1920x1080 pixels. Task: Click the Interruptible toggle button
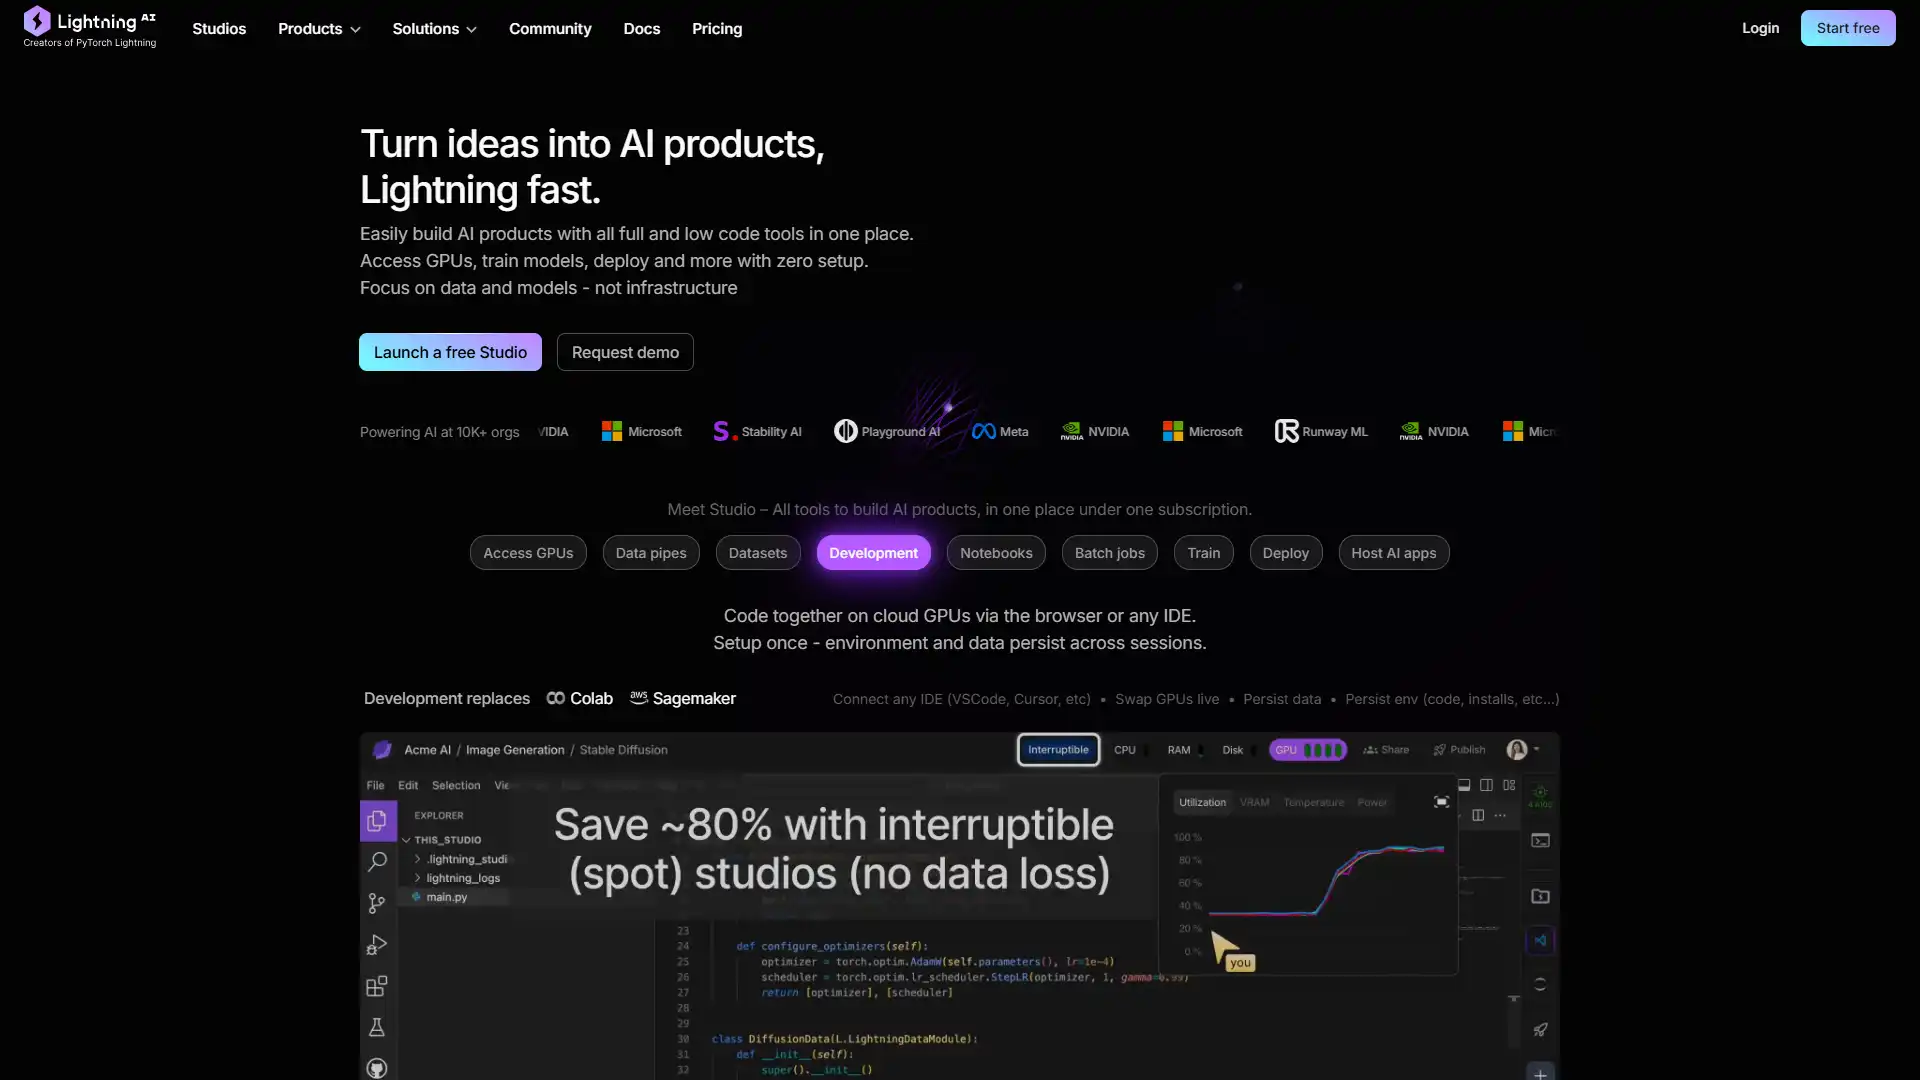click(x=1058, y=749)
